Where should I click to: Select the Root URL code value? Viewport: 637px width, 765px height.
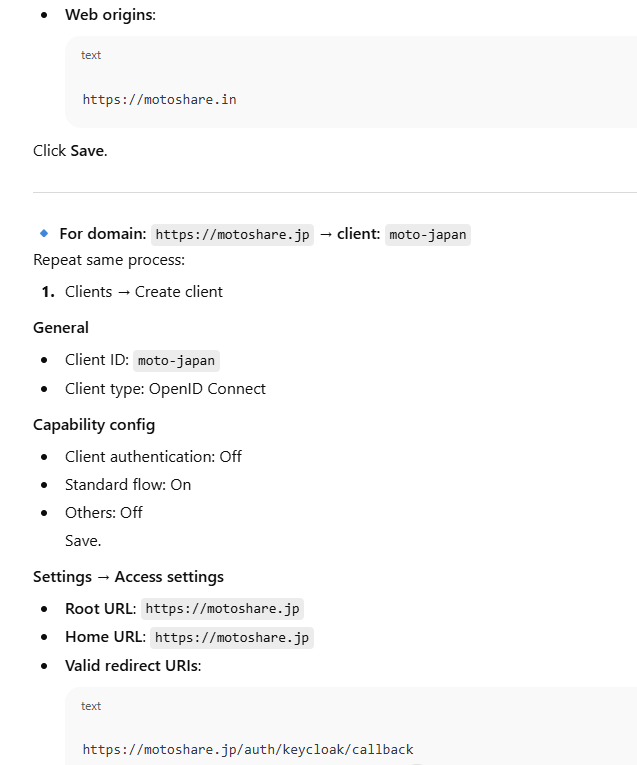(x=222, y=609)
